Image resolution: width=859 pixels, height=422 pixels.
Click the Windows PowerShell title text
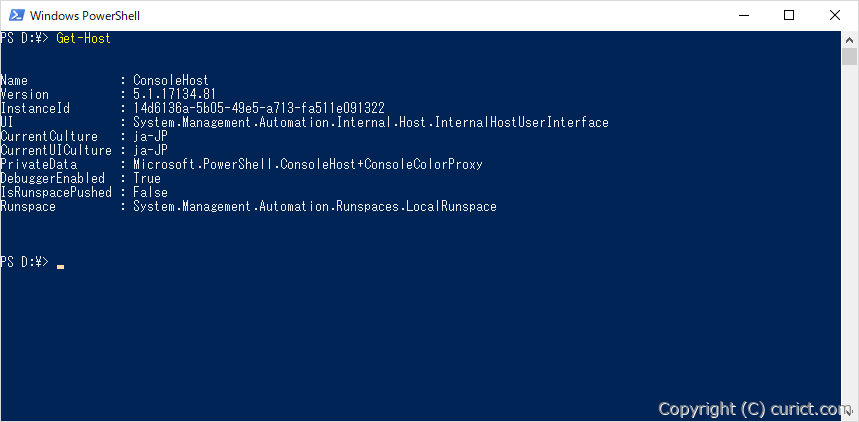click(x=85, y=16)
